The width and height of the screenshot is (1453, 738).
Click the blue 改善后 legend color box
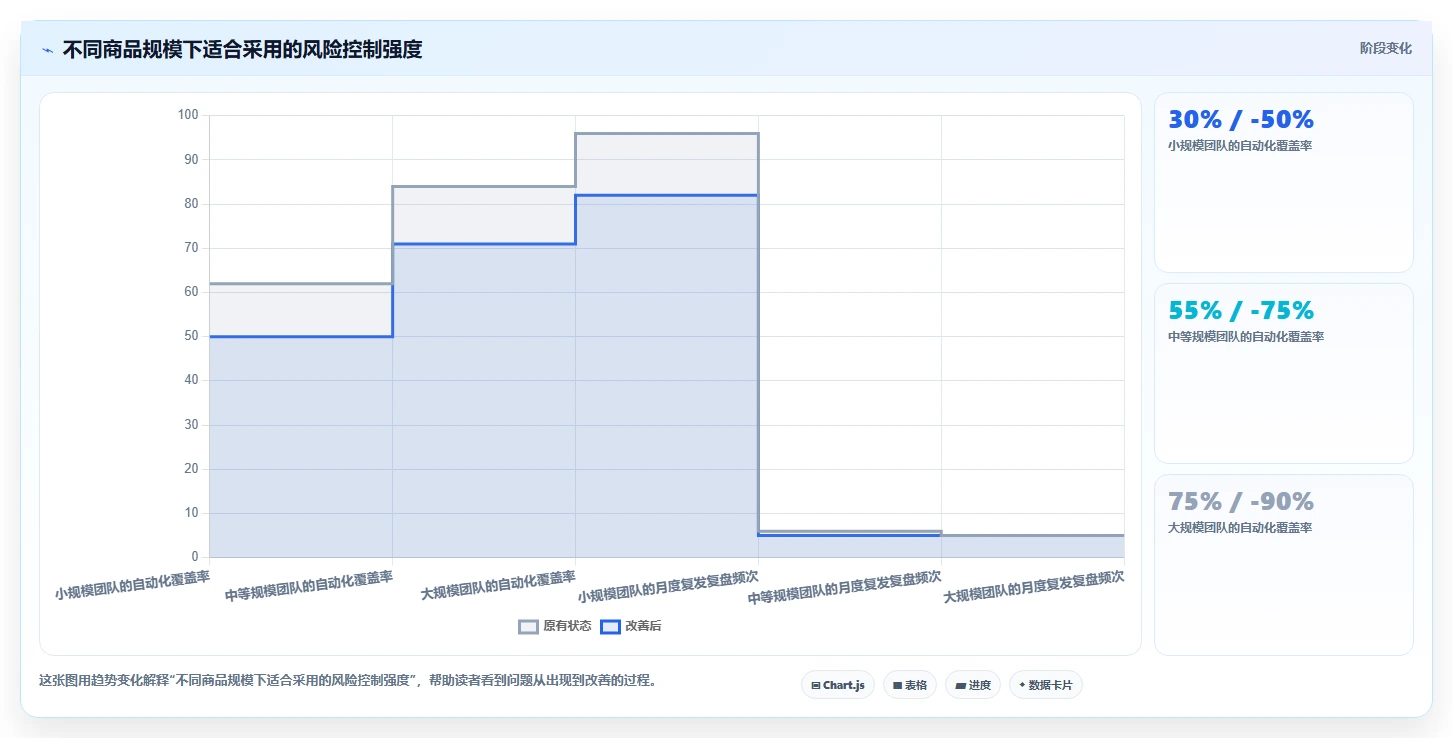(x=610, y=627)
